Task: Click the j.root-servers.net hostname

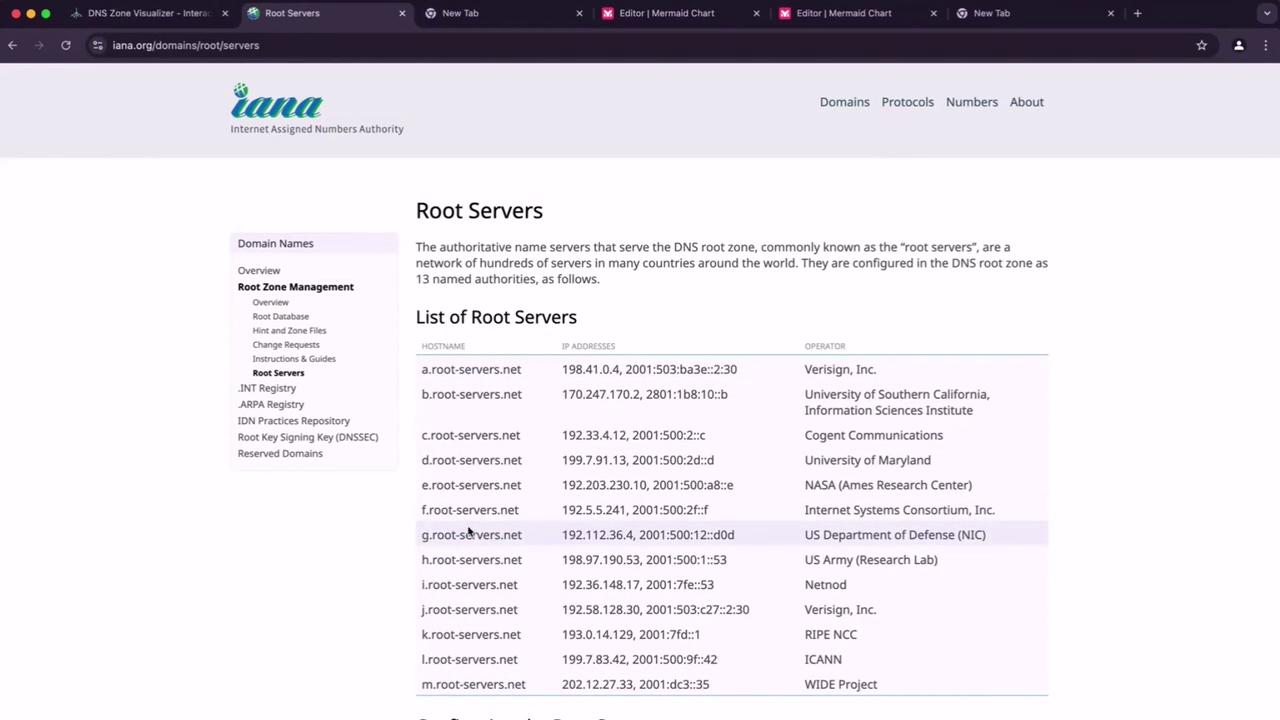Action: [x=470, y=610]
